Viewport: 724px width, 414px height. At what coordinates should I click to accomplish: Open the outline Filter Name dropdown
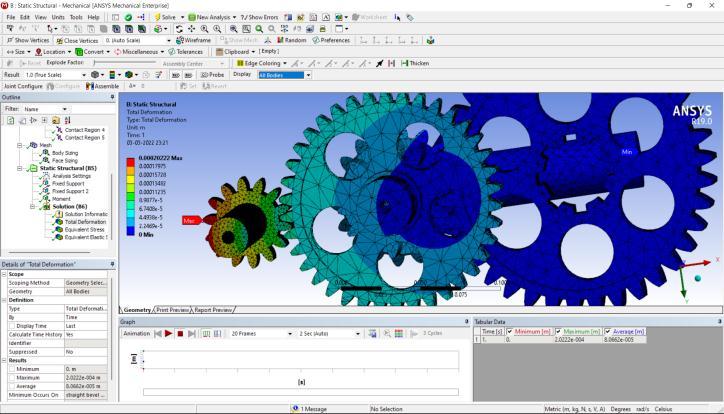pyautogui.click(x=65, y=109)
